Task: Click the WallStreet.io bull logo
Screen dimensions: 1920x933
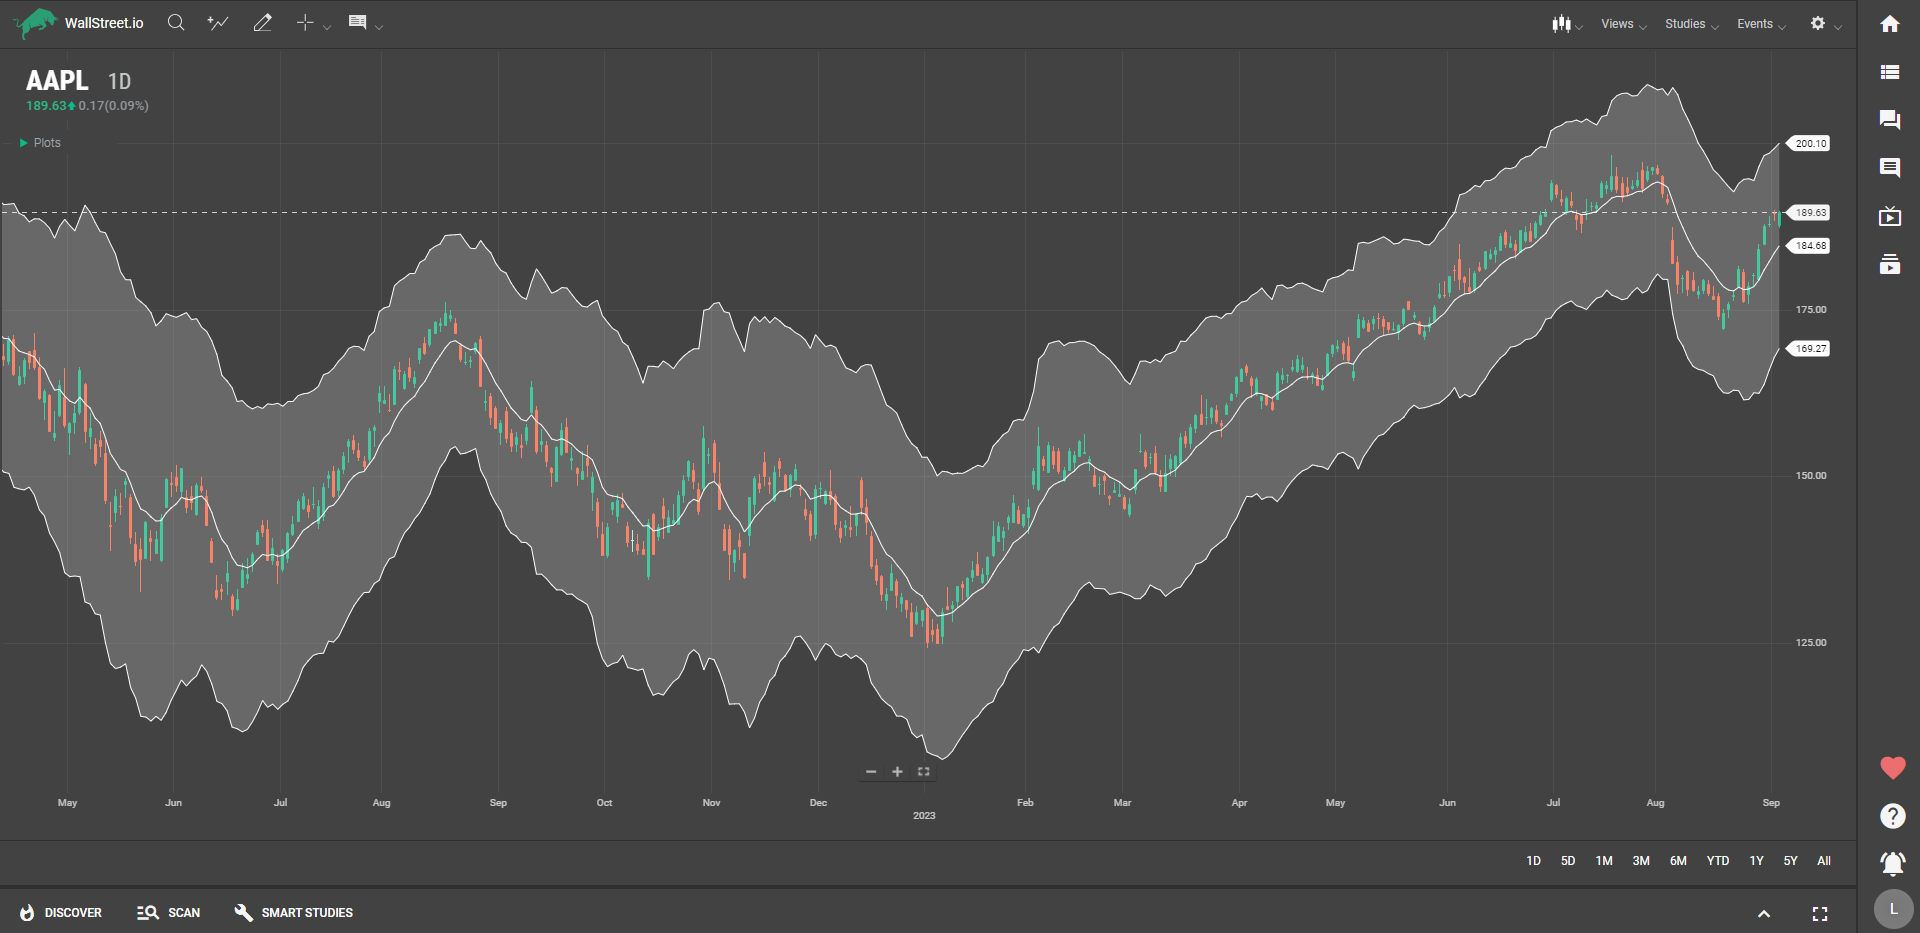Action: coord(36,23)
